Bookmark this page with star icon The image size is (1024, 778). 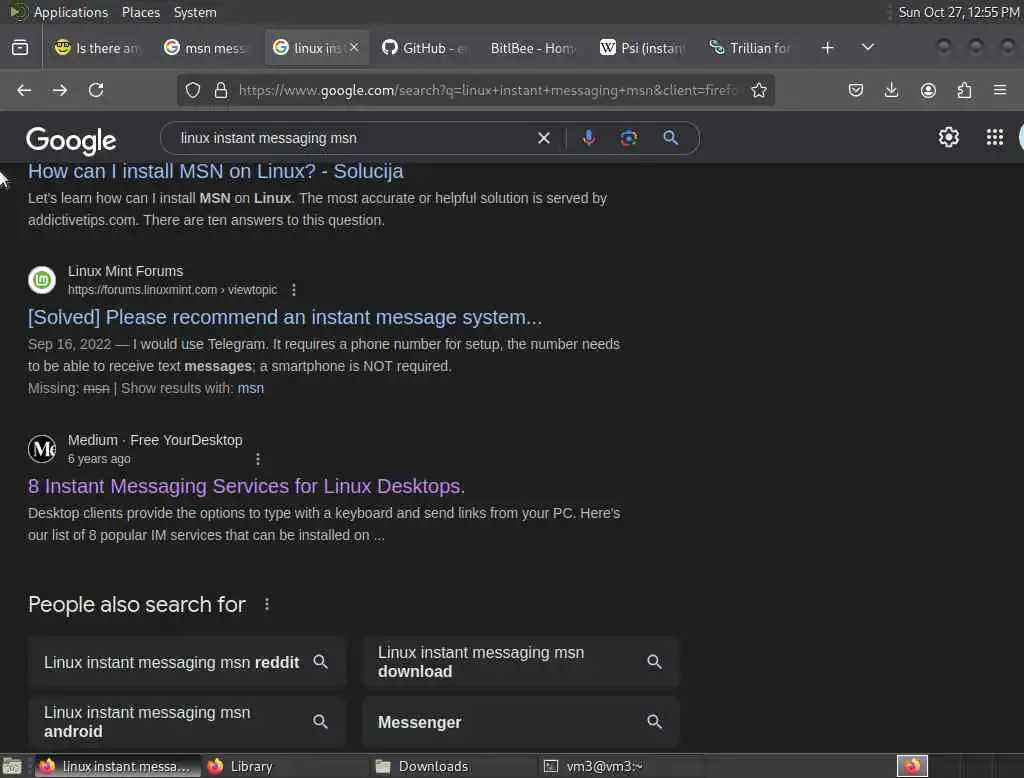(758, 90)
